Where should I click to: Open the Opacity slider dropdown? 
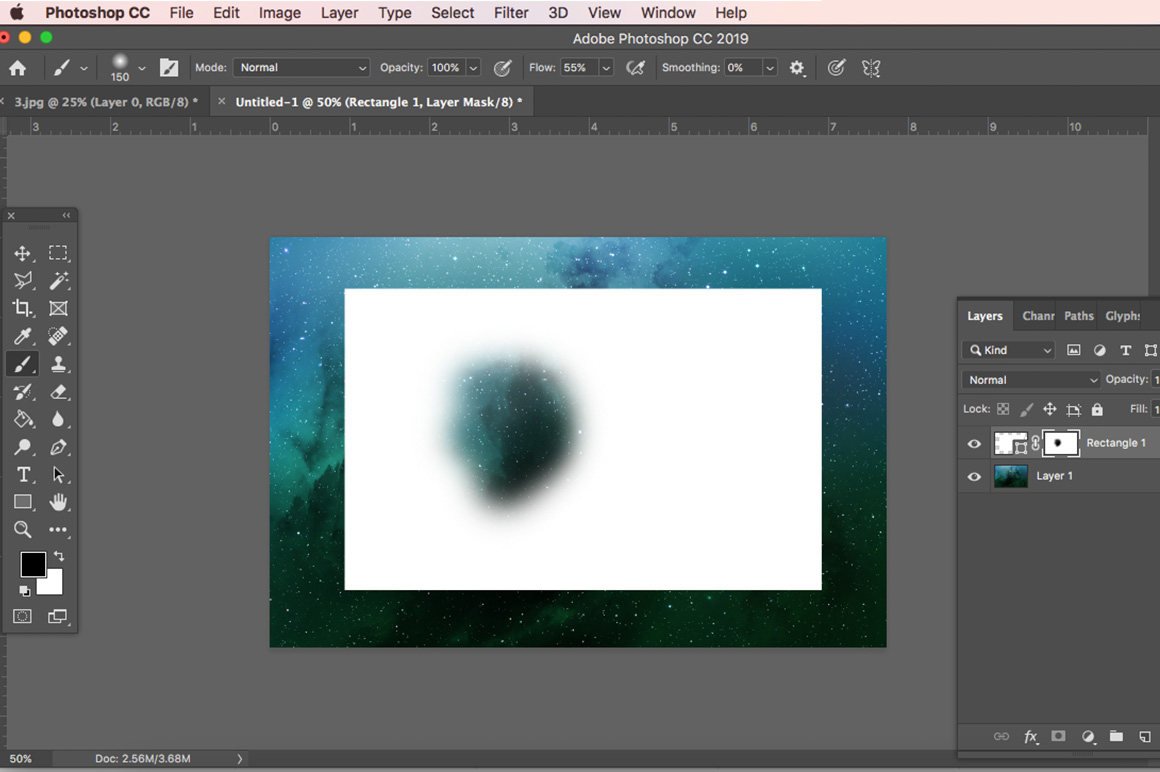(473, 68)
